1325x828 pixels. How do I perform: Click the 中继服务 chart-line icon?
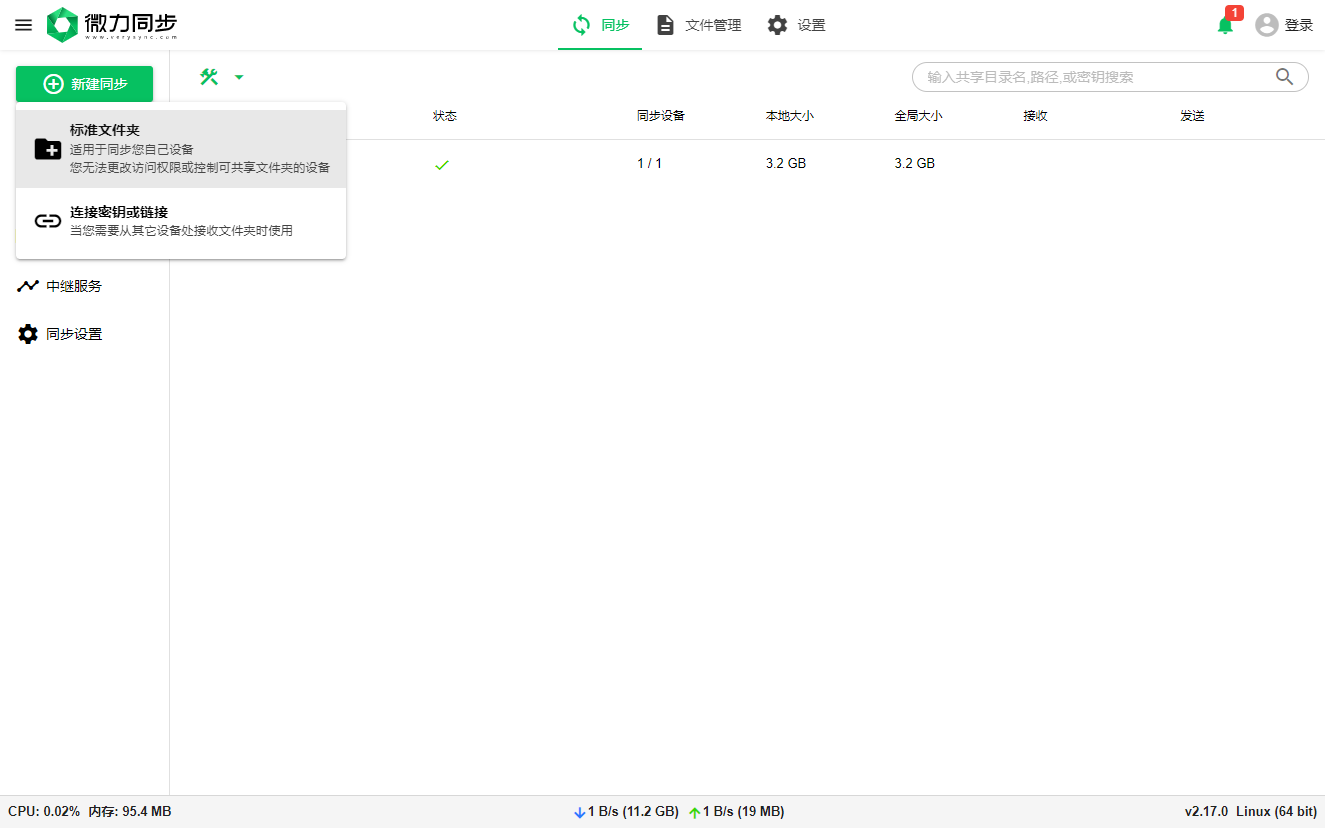tap(28, 286)
